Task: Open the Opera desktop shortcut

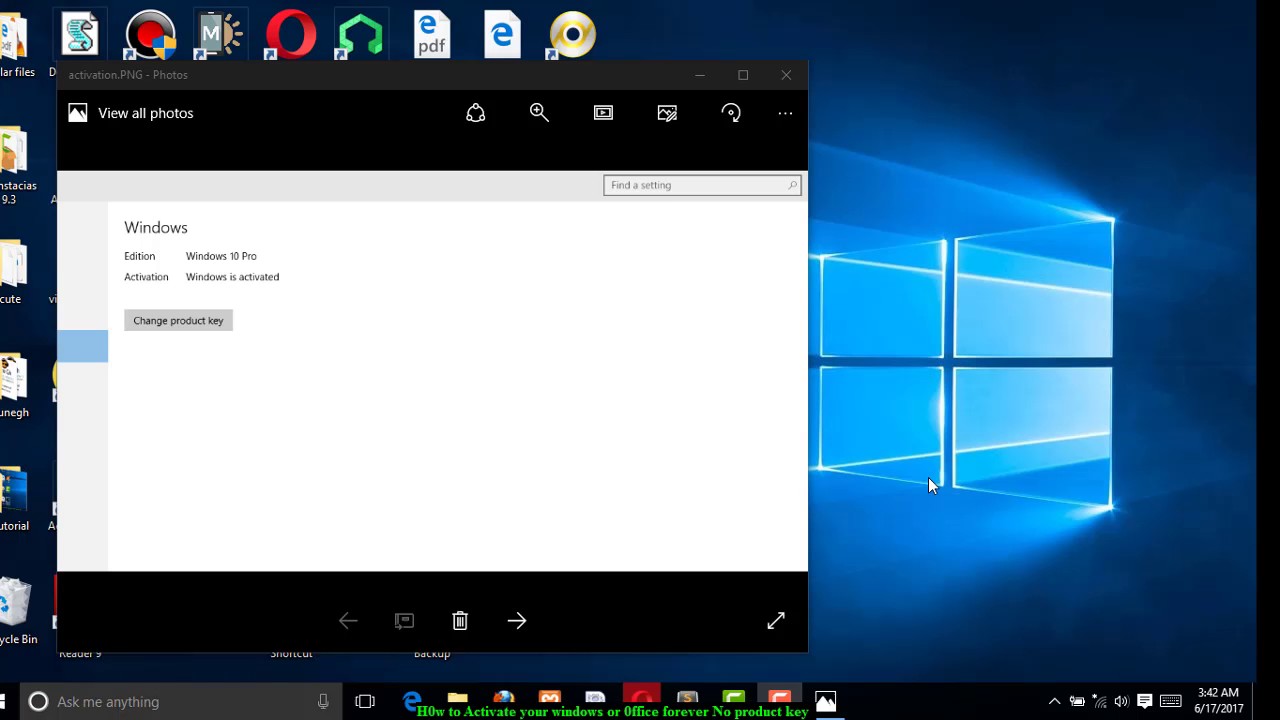Action: 291,35
